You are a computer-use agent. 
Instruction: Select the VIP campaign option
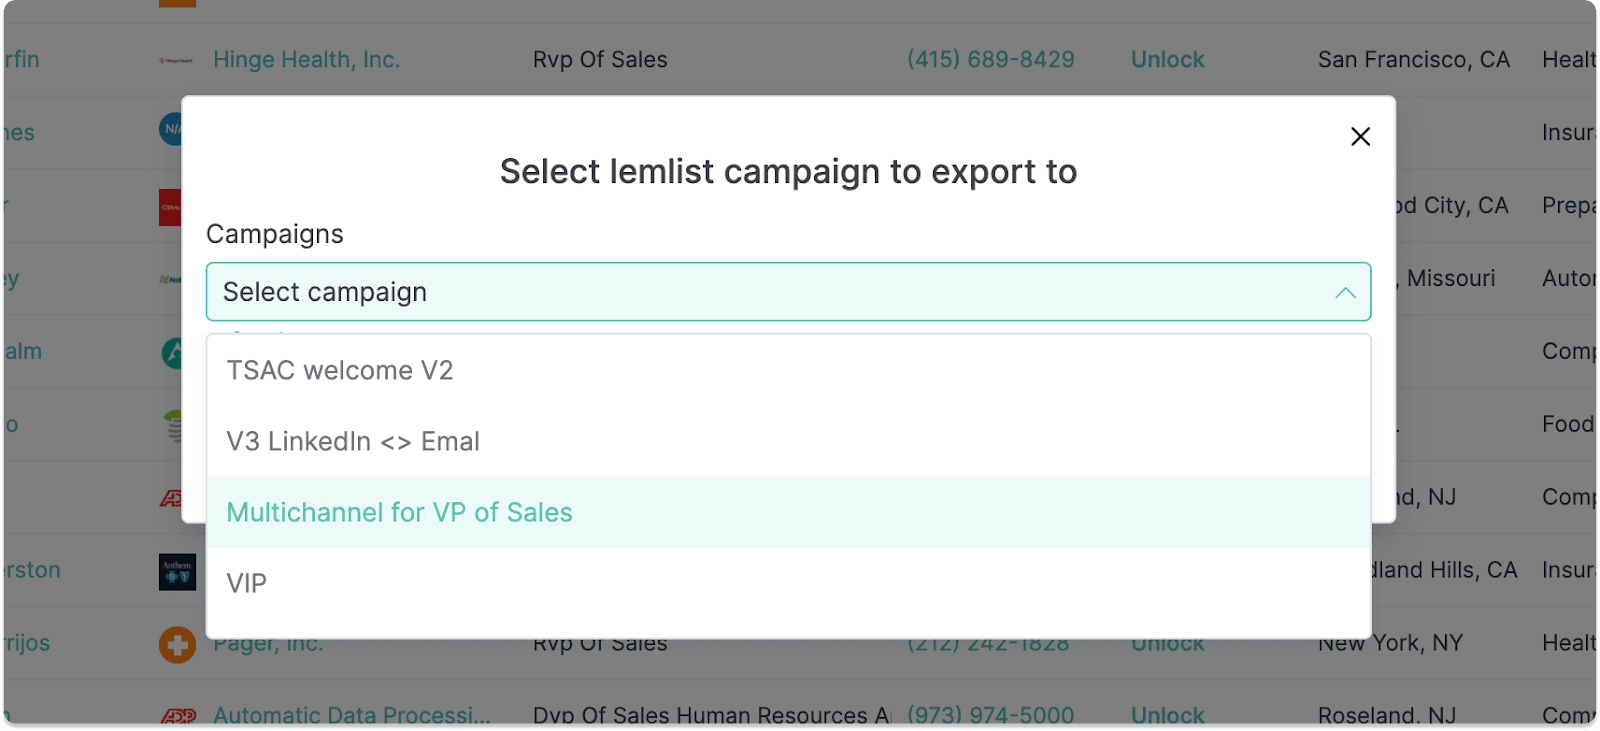coord(247,584)
